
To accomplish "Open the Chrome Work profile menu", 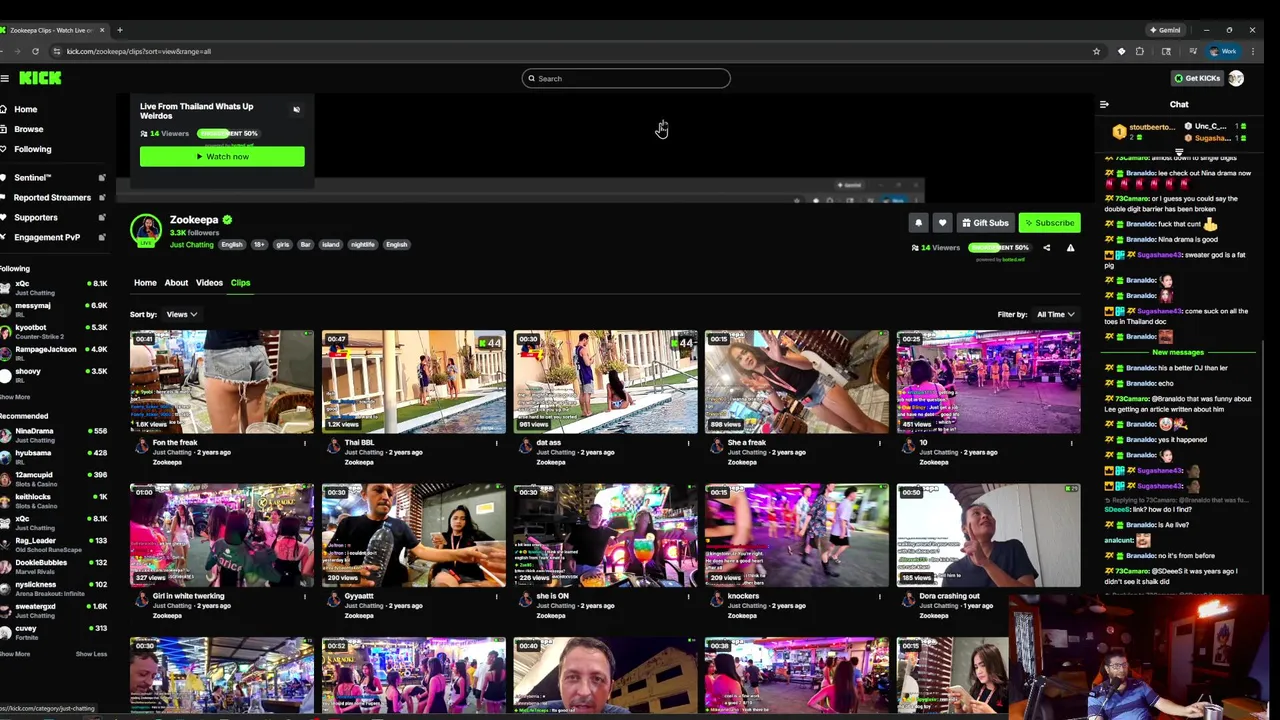I will click(1223, 51).
